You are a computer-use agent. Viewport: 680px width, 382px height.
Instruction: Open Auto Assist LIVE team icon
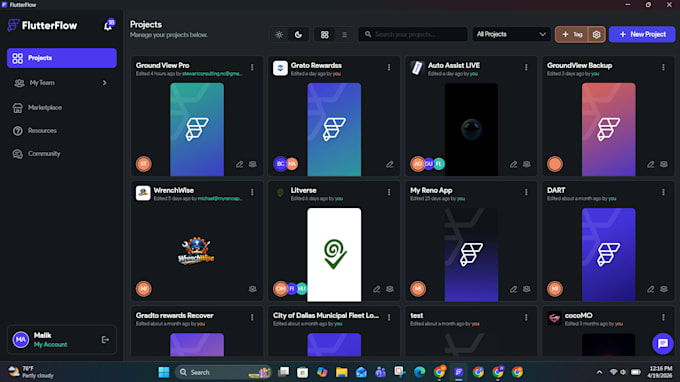(x=526, y=164)
